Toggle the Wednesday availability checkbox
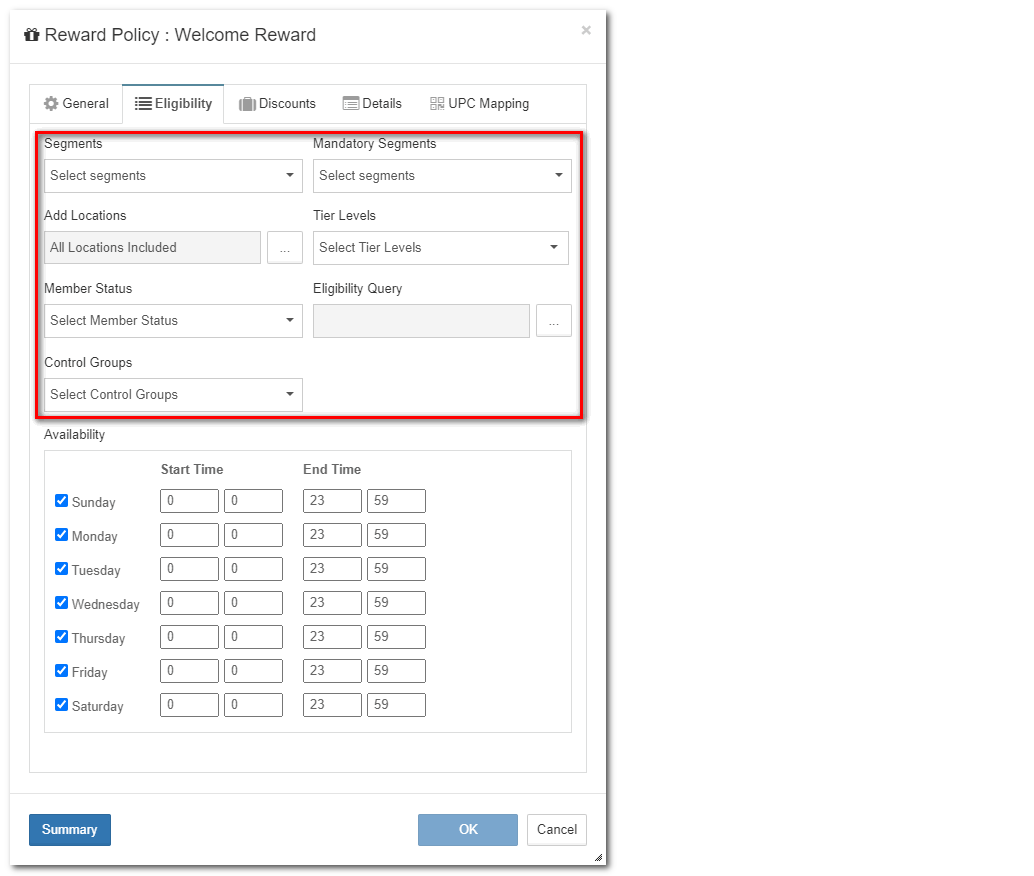The image size is (1034, 876). click(x=62, y=603)
